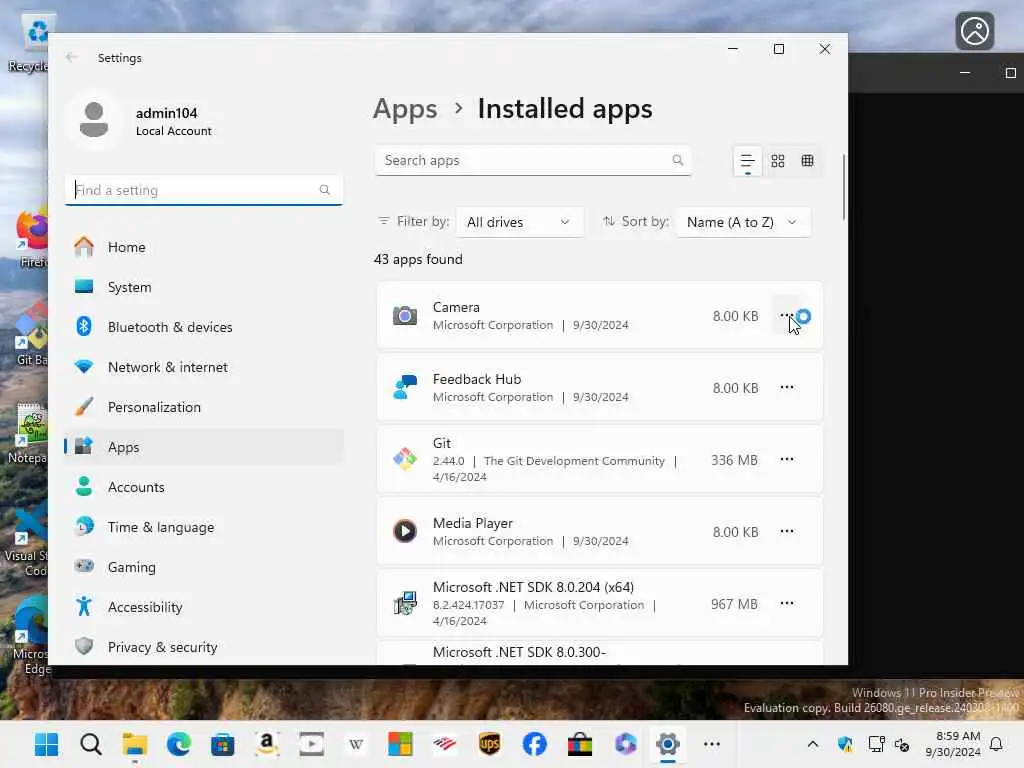
Task: Click the Media Player app icon
Action: pos(405,531)
